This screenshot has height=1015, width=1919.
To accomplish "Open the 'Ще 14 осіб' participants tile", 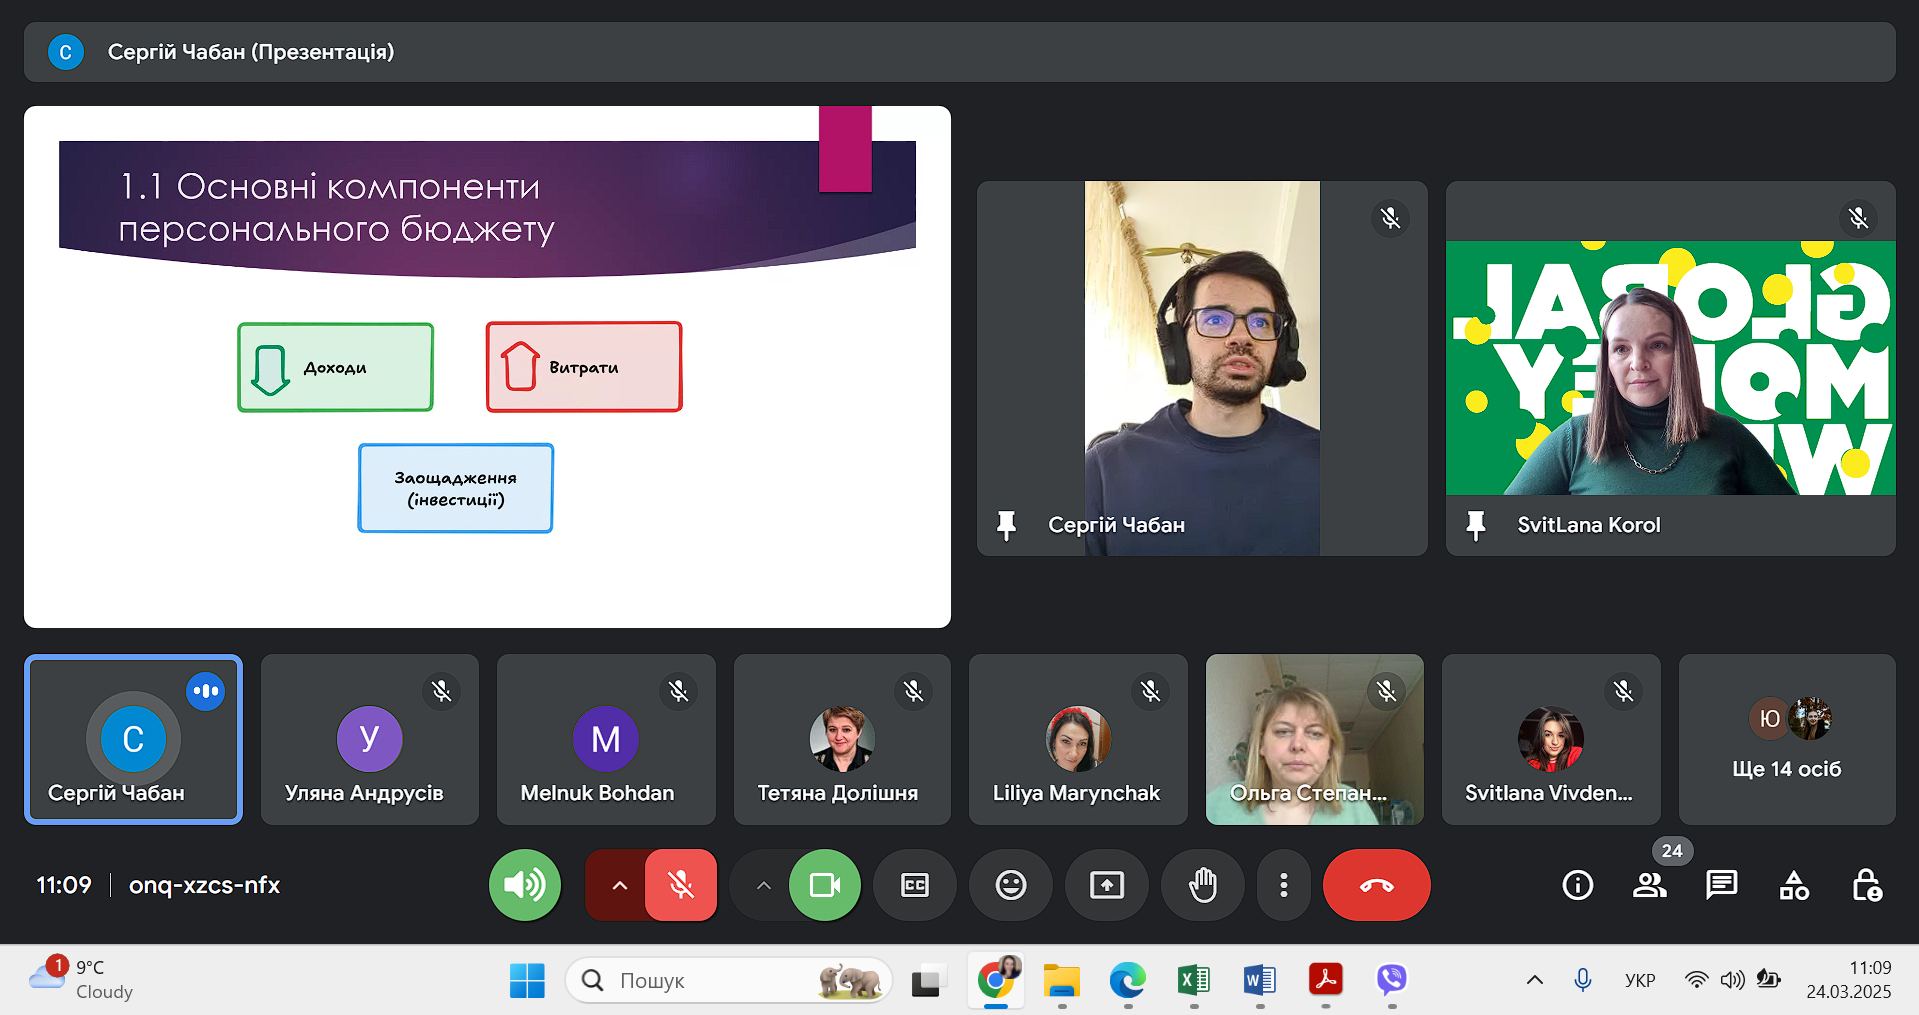I will point(1786,740).
